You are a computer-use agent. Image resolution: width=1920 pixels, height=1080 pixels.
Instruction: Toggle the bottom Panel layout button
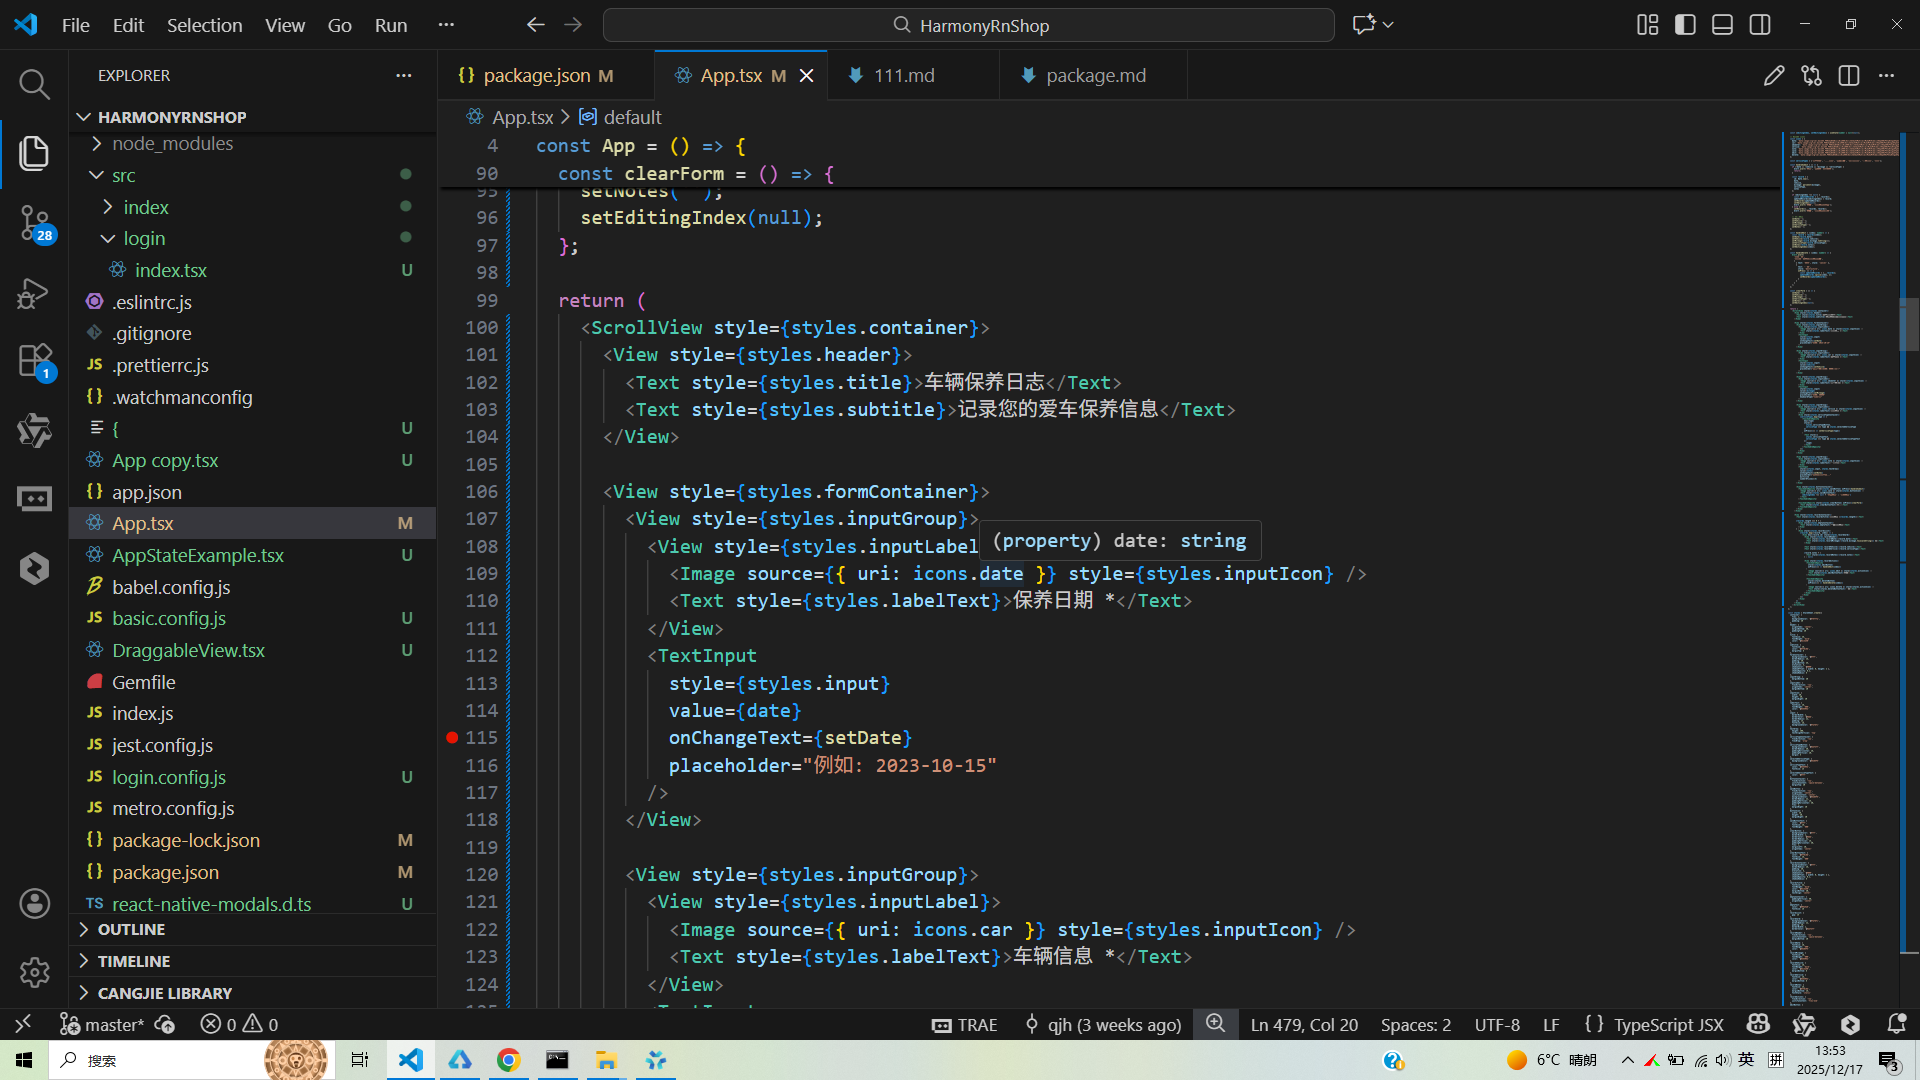tap(1722, 25)
